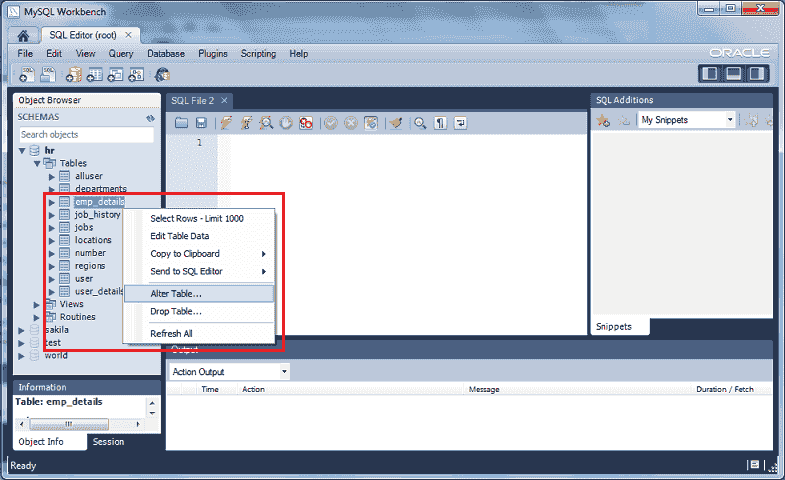Screen dimensions: 785x480
Task: Expand the locations table
Action: (x=52, y=241)
